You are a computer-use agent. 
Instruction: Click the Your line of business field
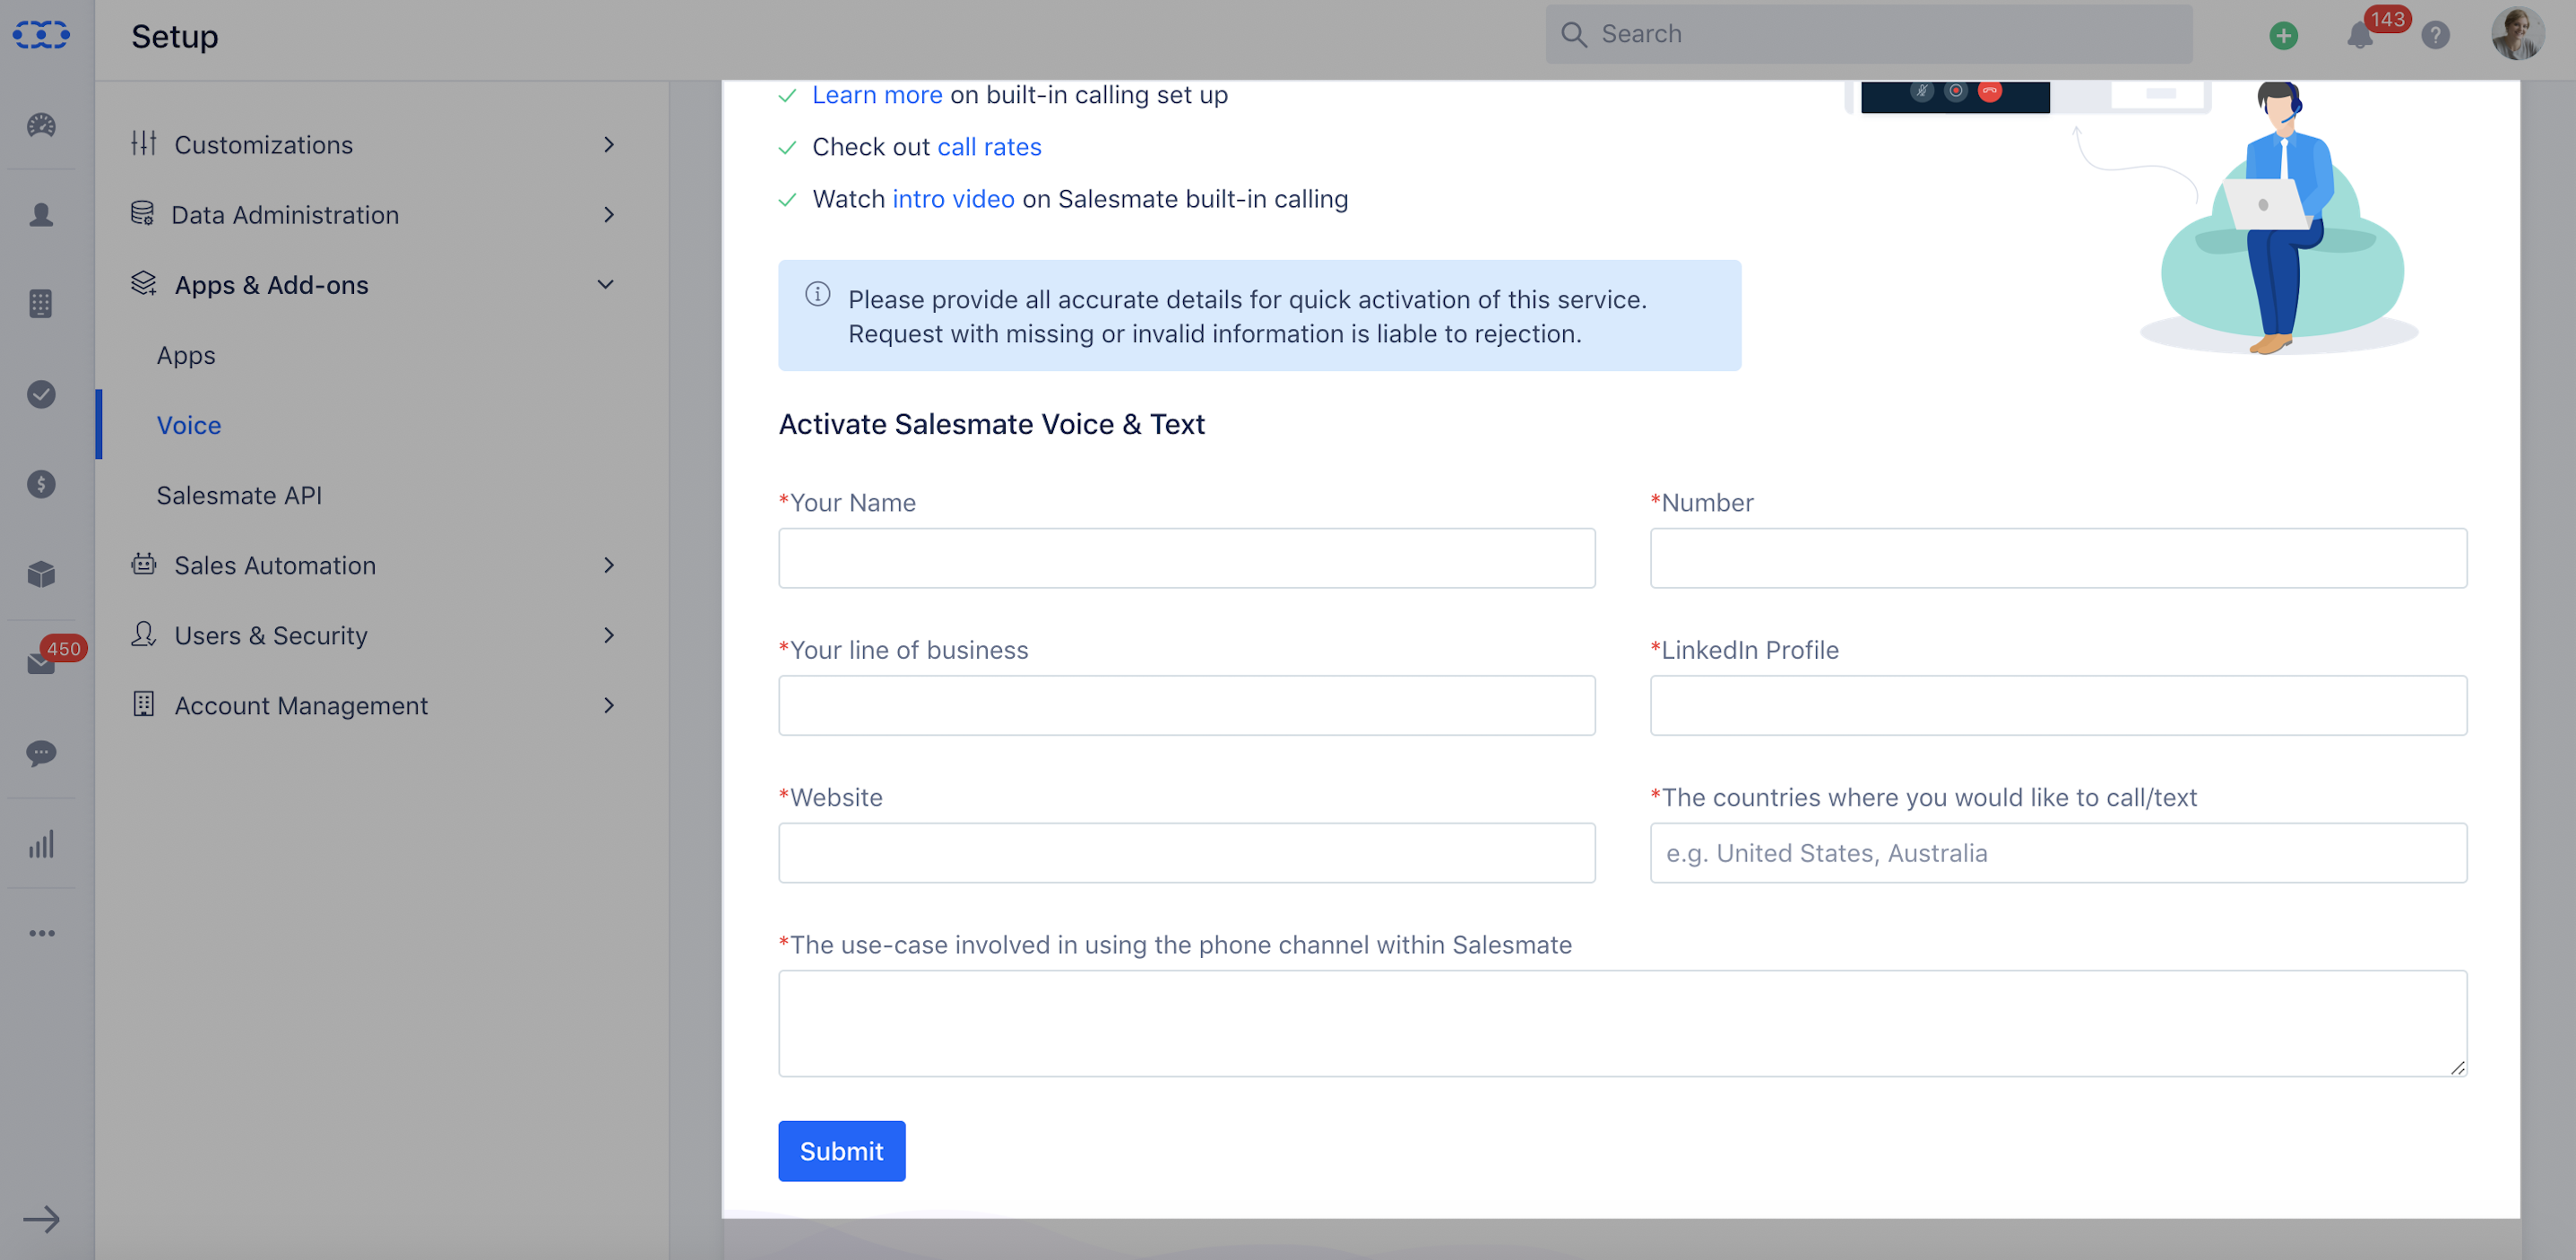1187,705
